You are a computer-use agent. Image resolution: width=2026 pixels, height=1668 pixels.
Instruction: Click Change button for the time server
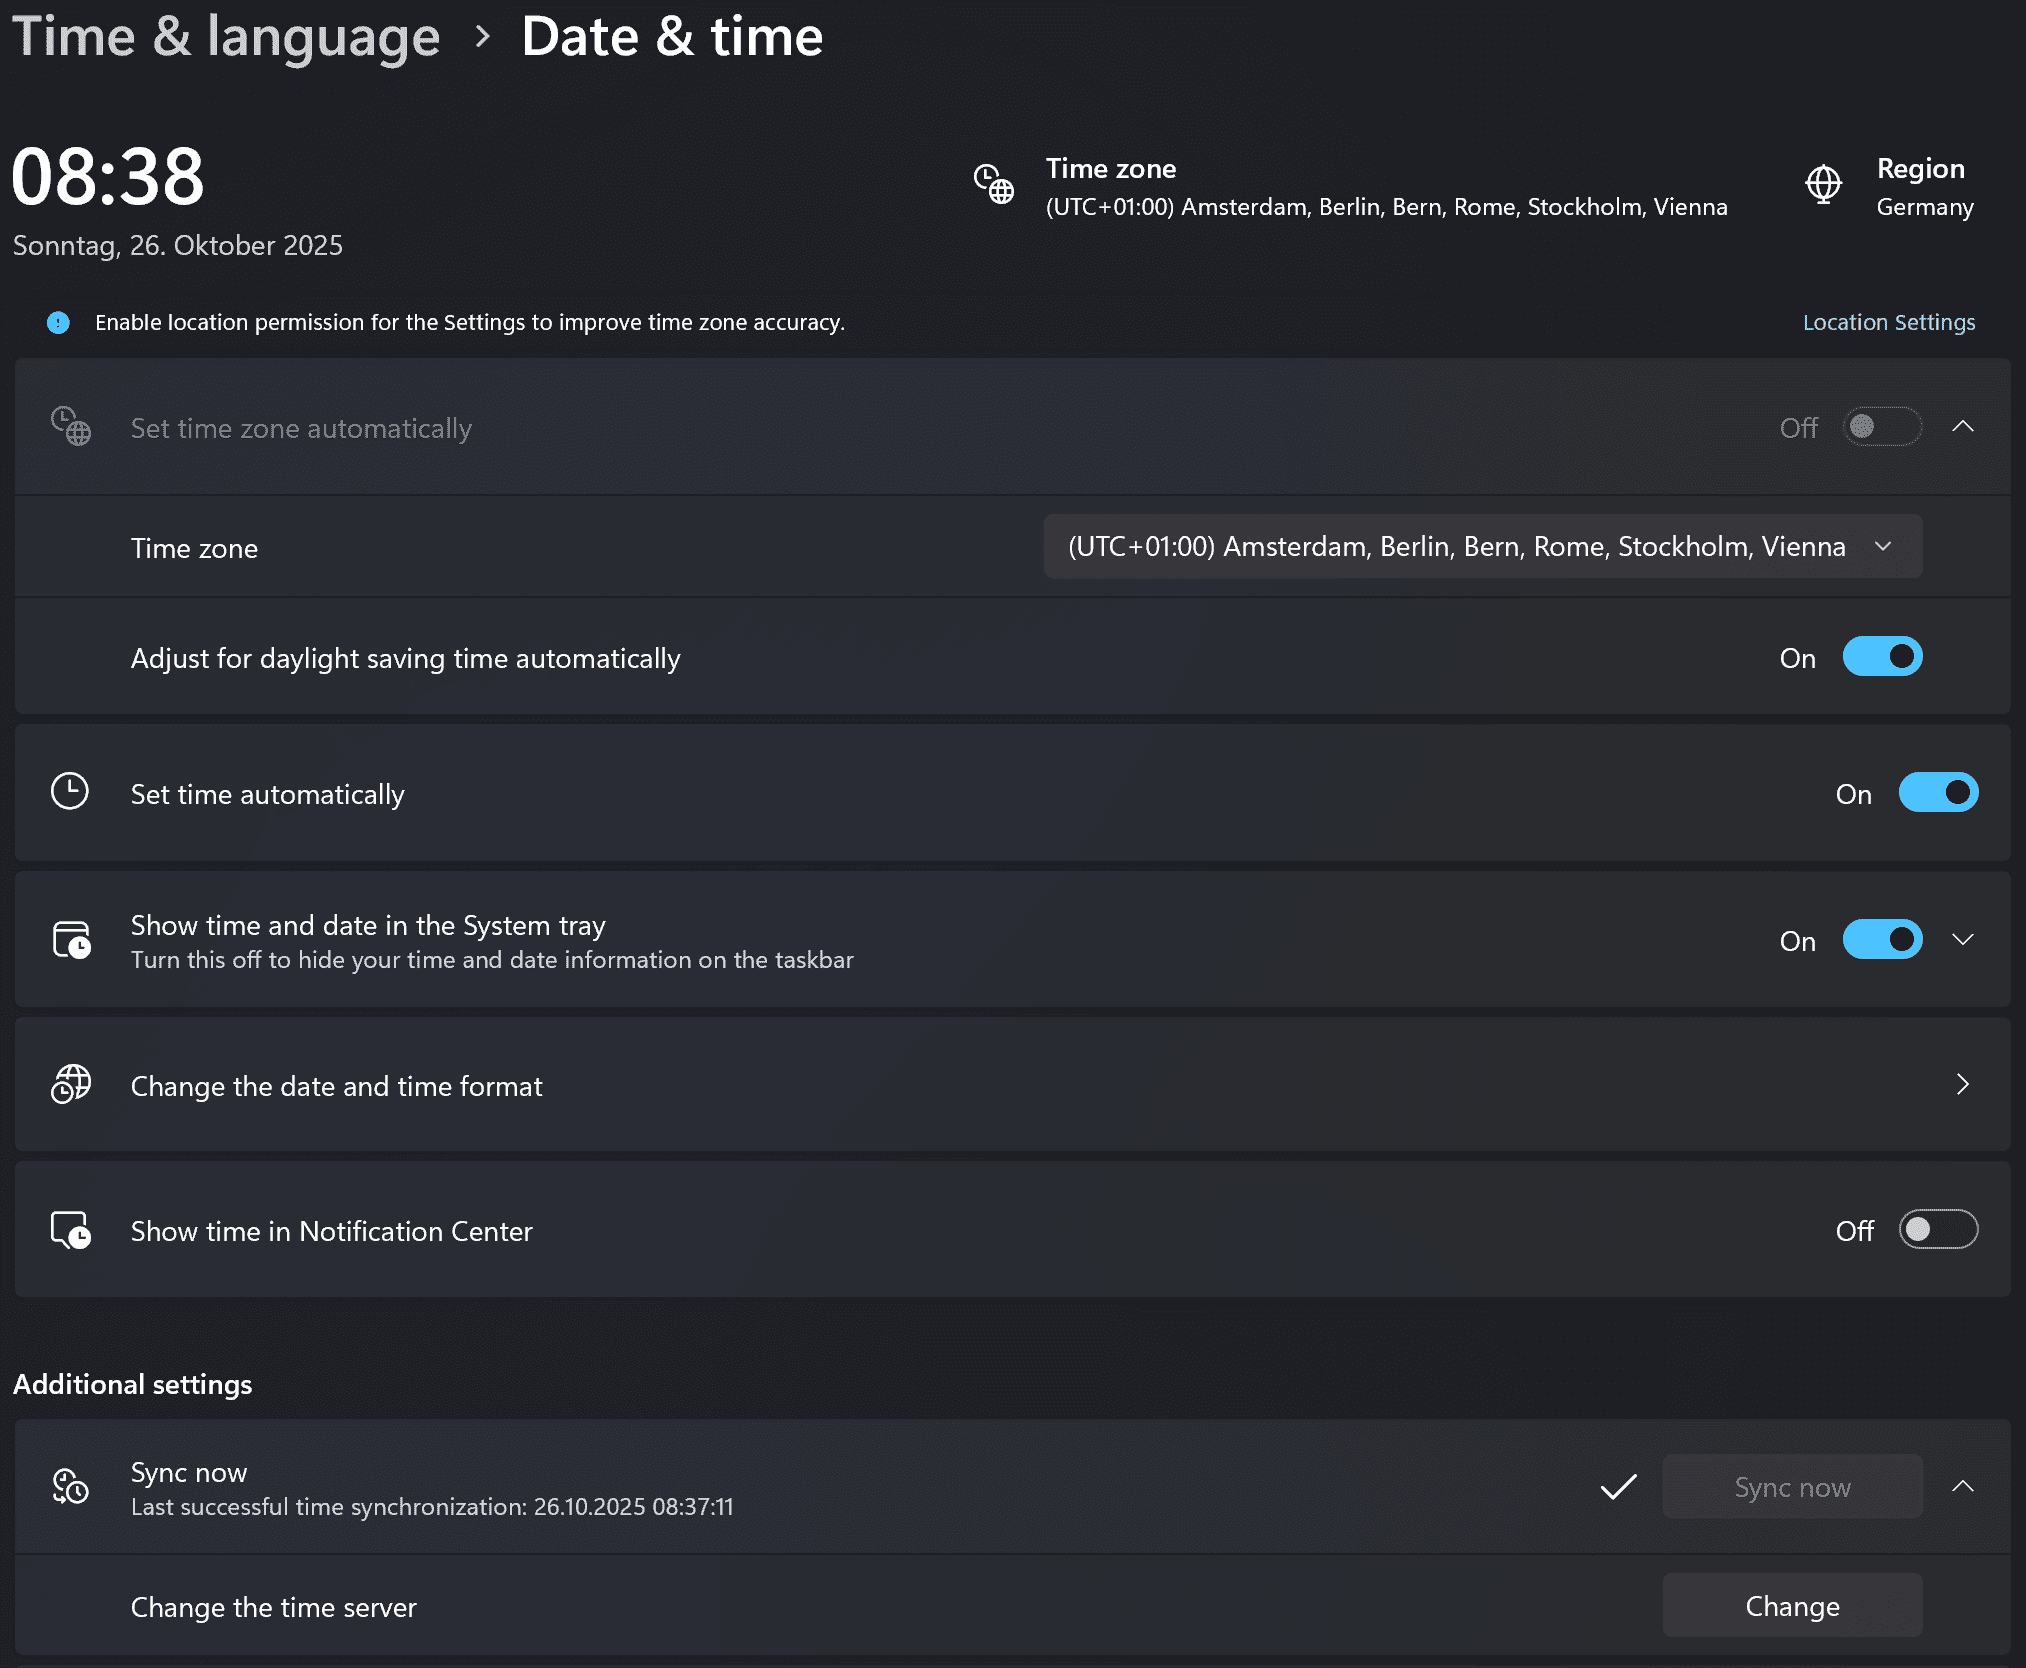point(1791,1606)
